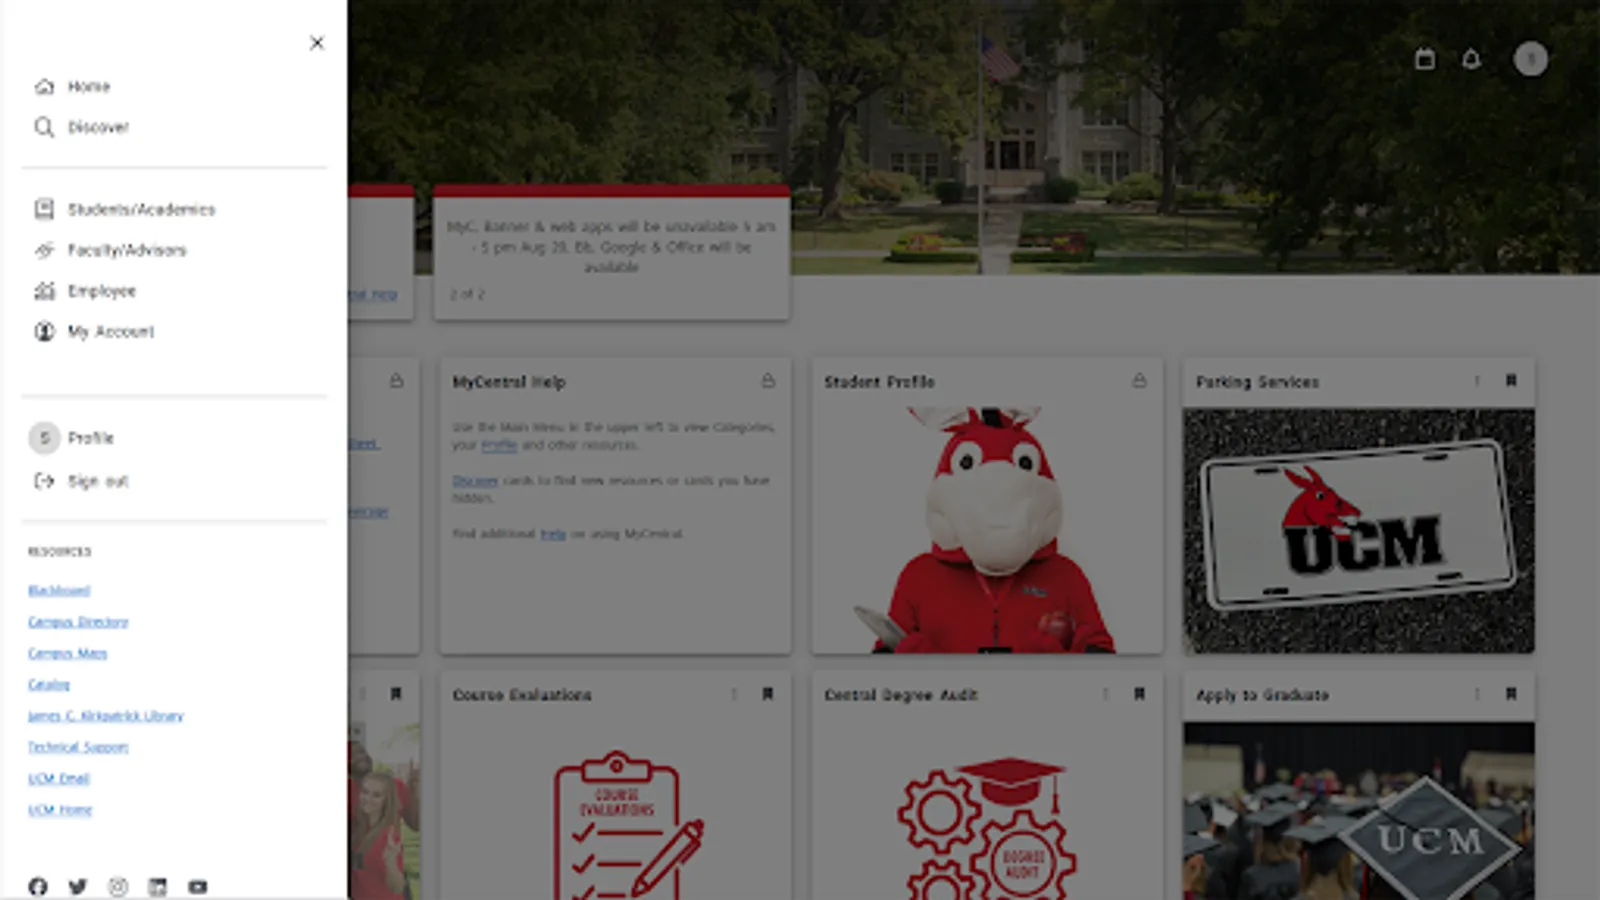1600x900 pixels.
Task: Open more options on Course Evaluations card
Action: coord(734,694)
